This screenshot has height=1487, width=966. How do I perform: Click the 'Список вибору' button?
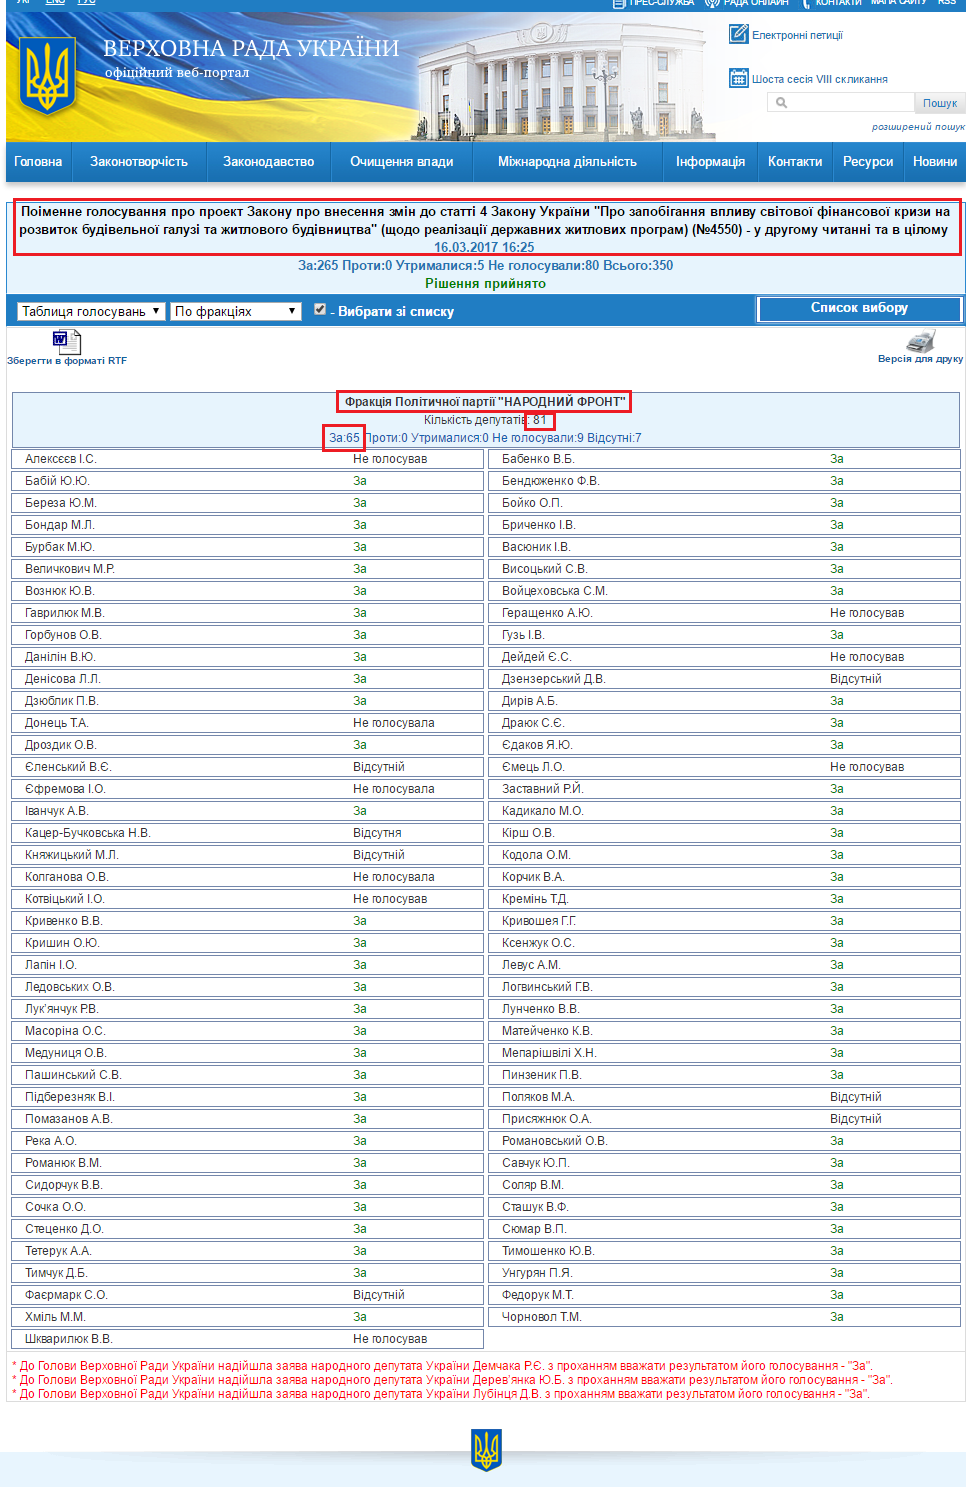[x=860, y=309]
